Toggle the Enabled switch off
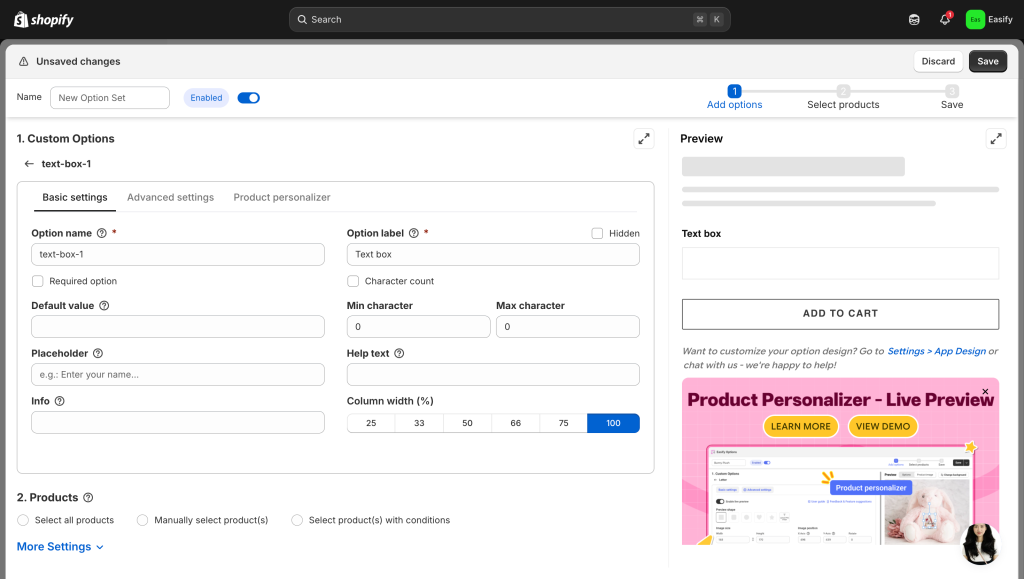This screenshot has width=1024, height=579. tap(248, 98)
